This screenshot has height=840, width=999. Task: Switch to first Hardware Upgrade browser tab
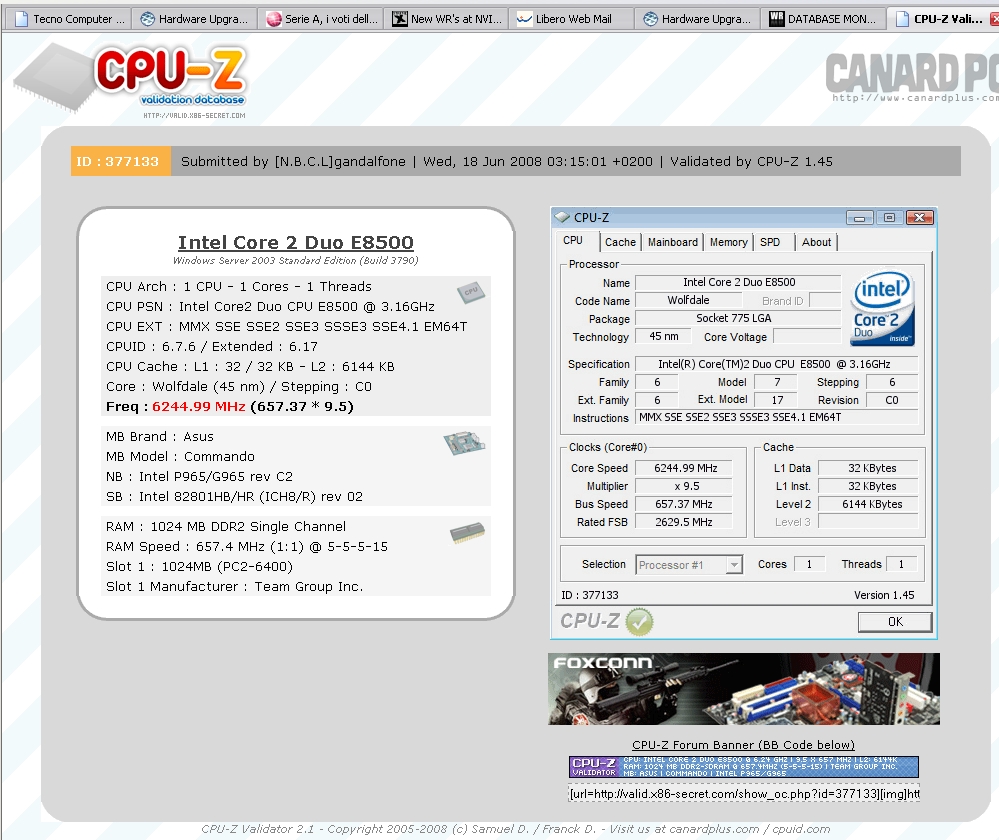[x=195, y=19]
